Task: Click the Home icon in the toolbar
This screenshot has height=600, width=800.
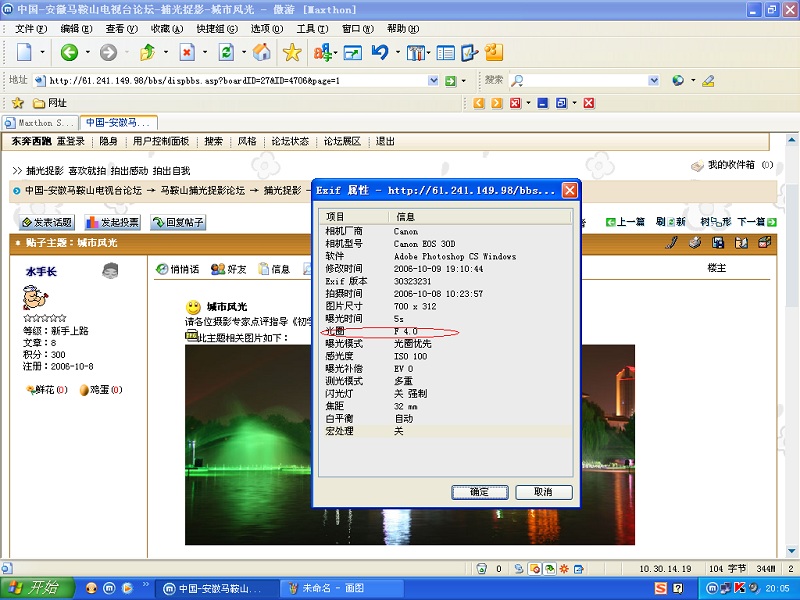Action: tap(261, 52)
